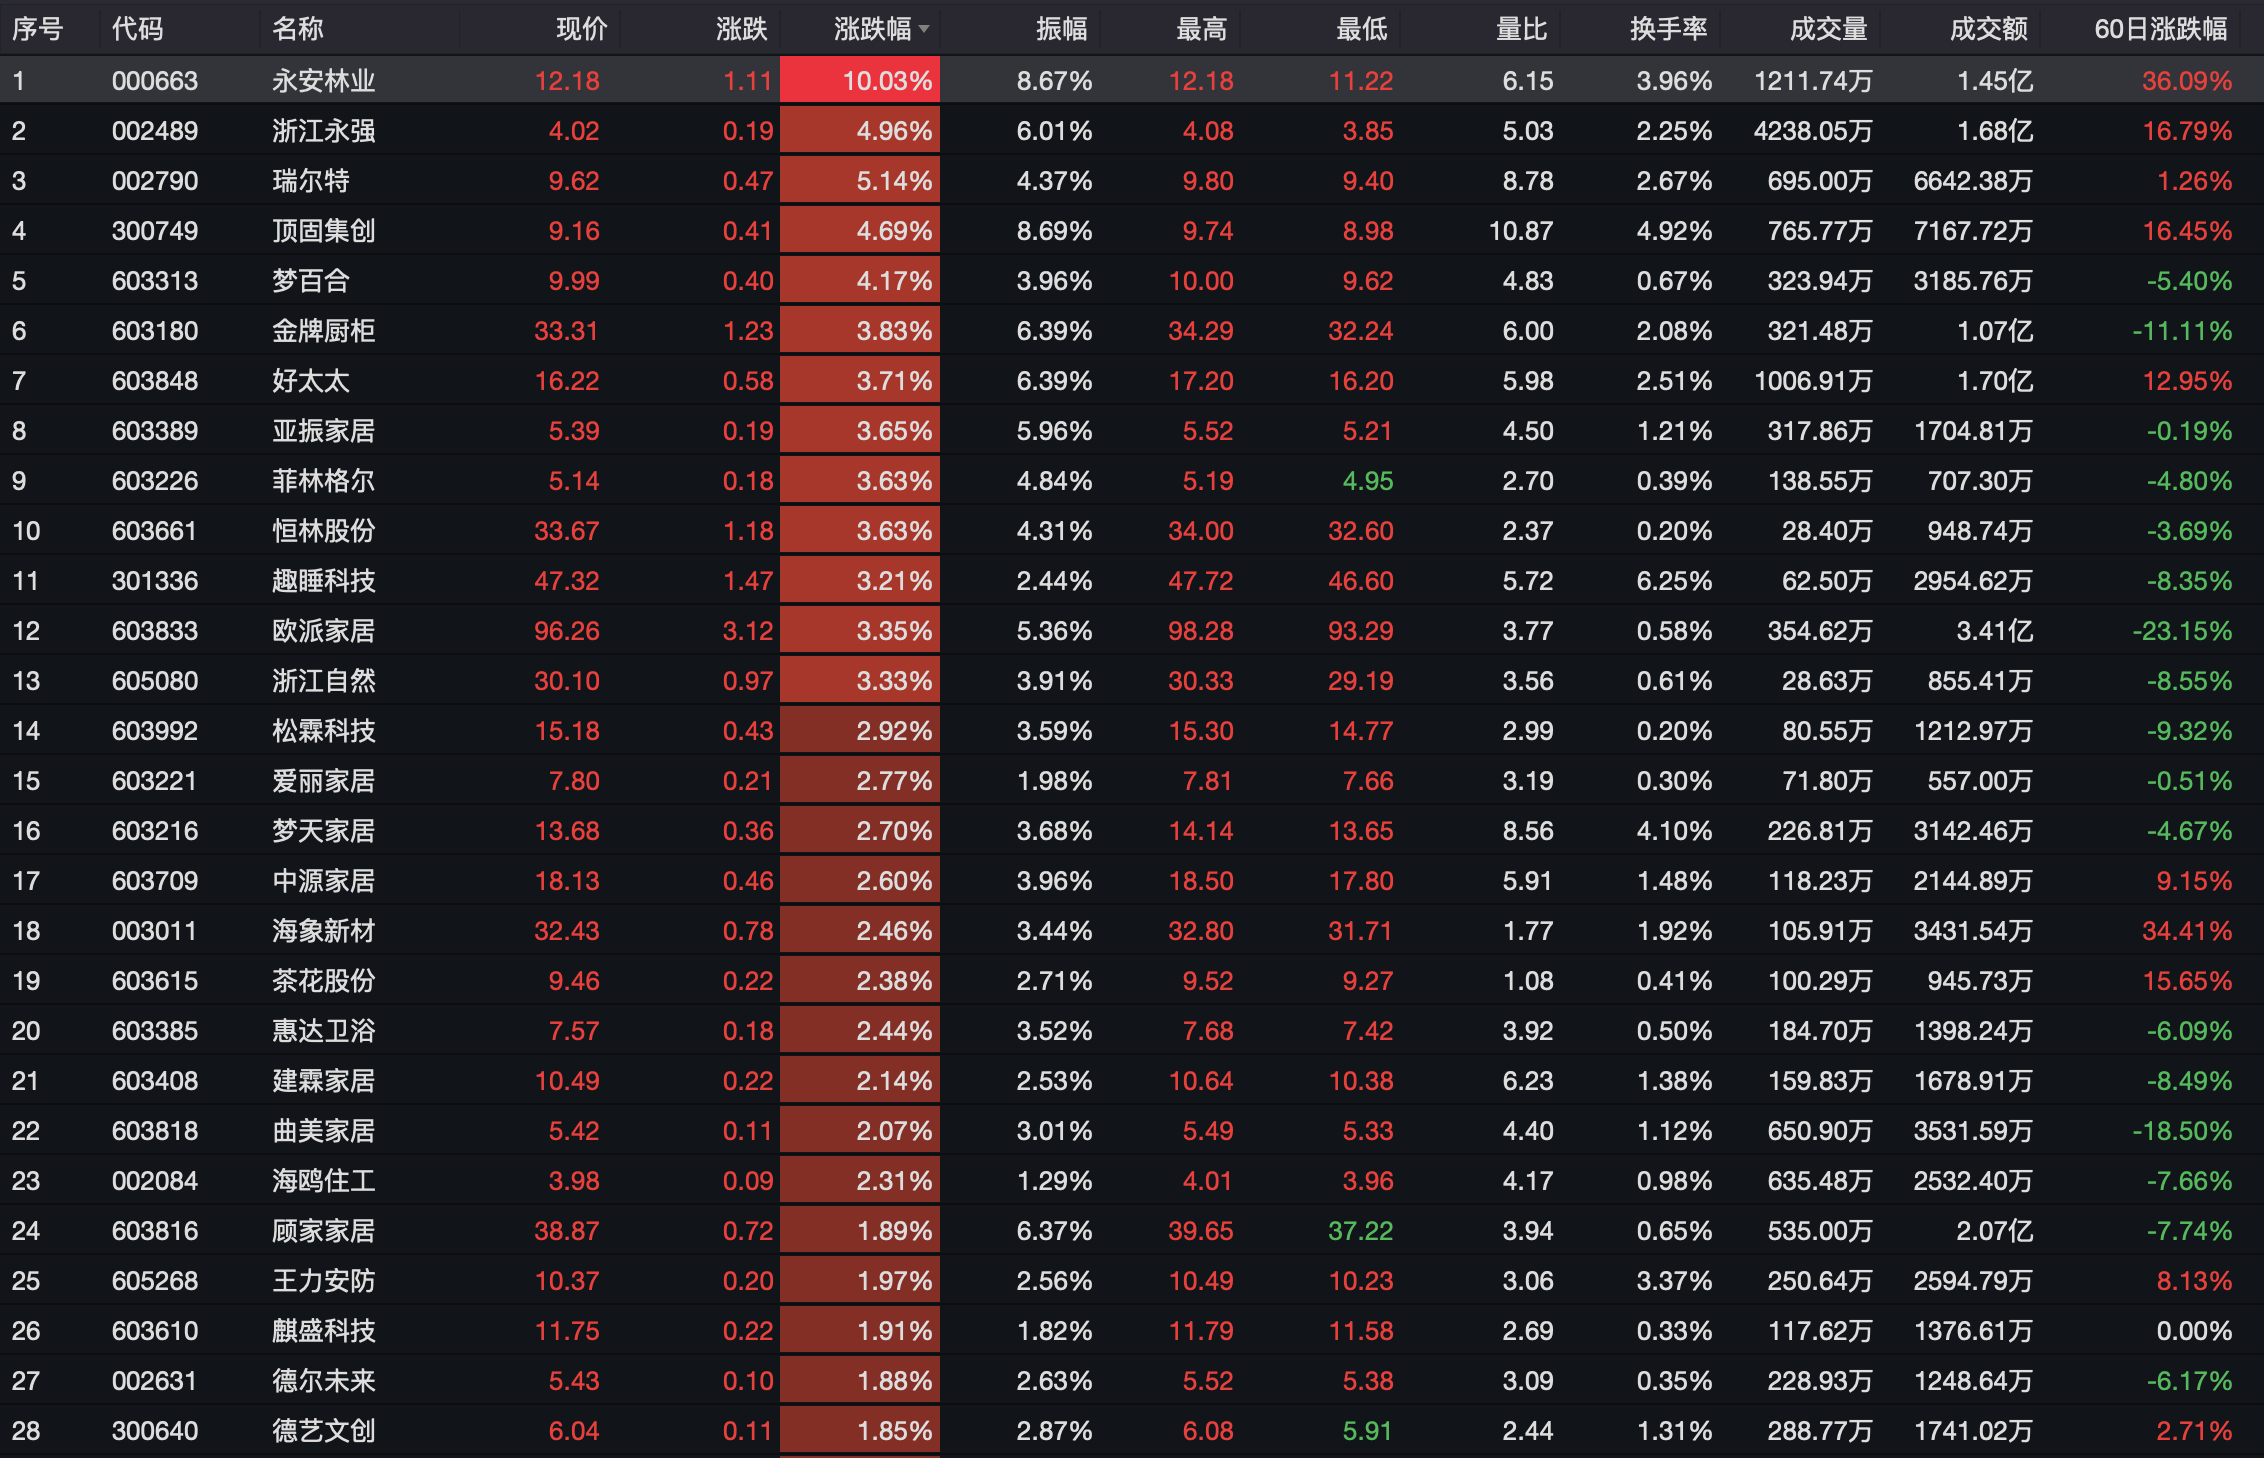Sort table by 现价 column header
The height and width of the screenshot is (1458, 2264).
tap(581, 29)
